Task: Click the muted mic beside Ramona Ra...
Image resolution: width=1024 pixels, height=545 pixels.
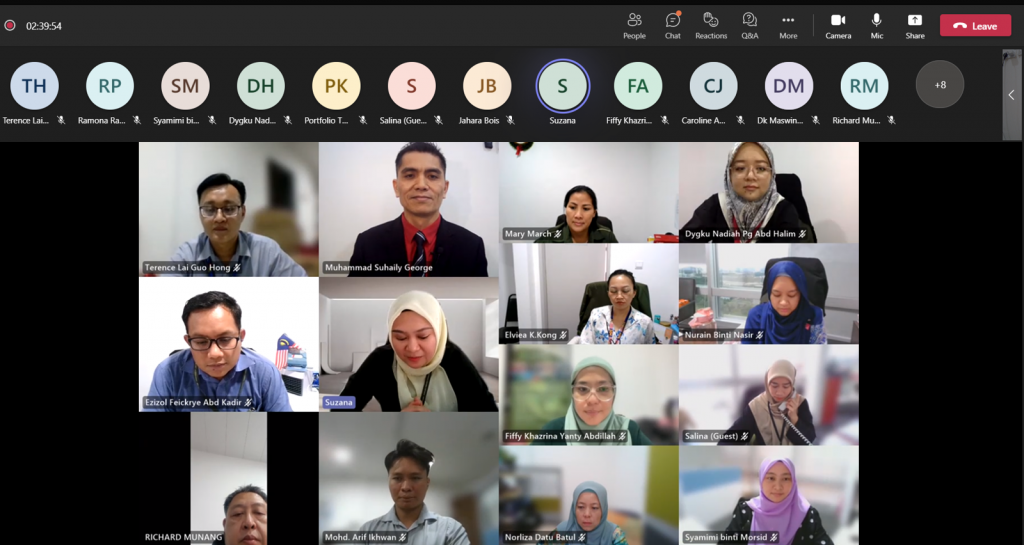Action: coord(136,120)
